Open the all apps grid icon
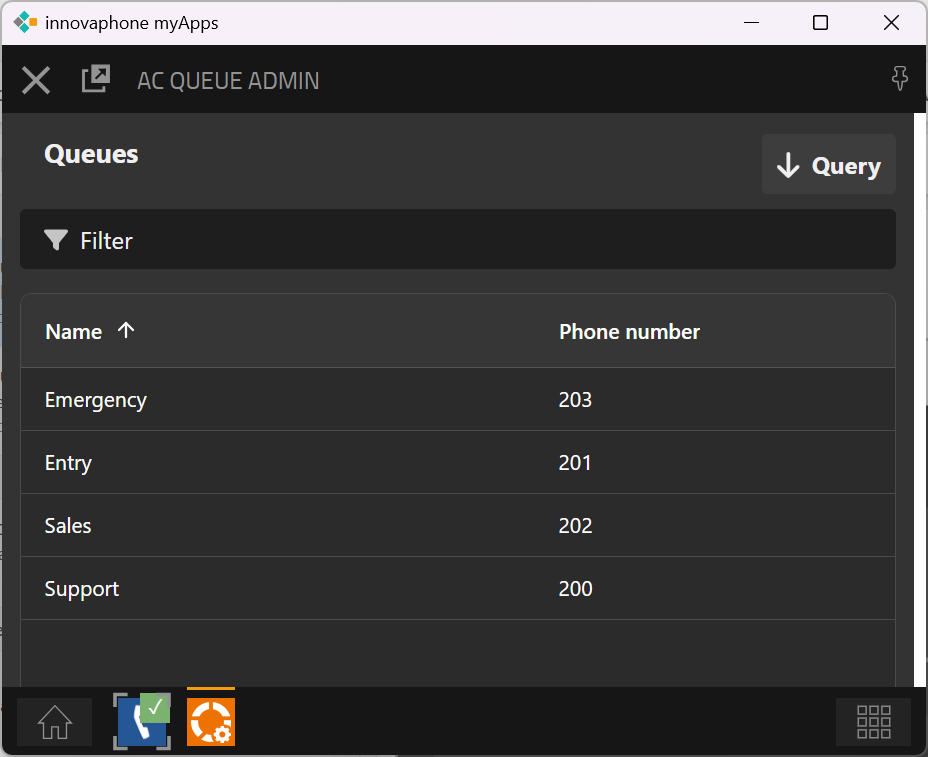 click(873, 722)
